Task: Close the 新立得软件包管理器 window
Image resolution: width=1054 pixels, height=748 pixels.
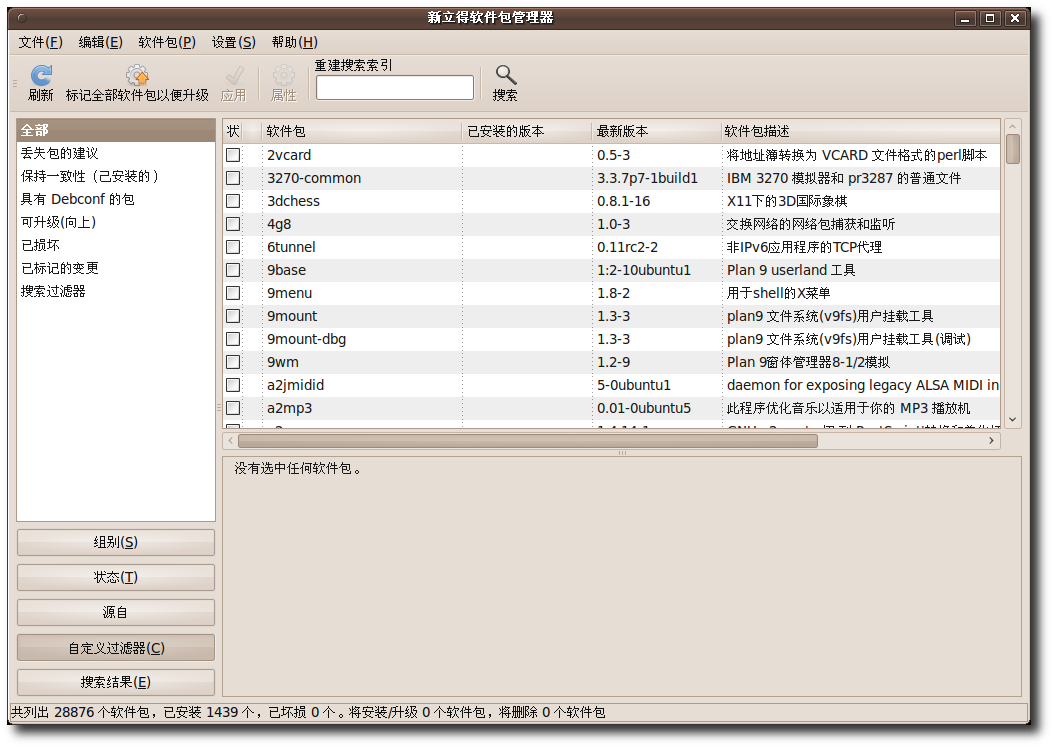Action: point(1014,18)
